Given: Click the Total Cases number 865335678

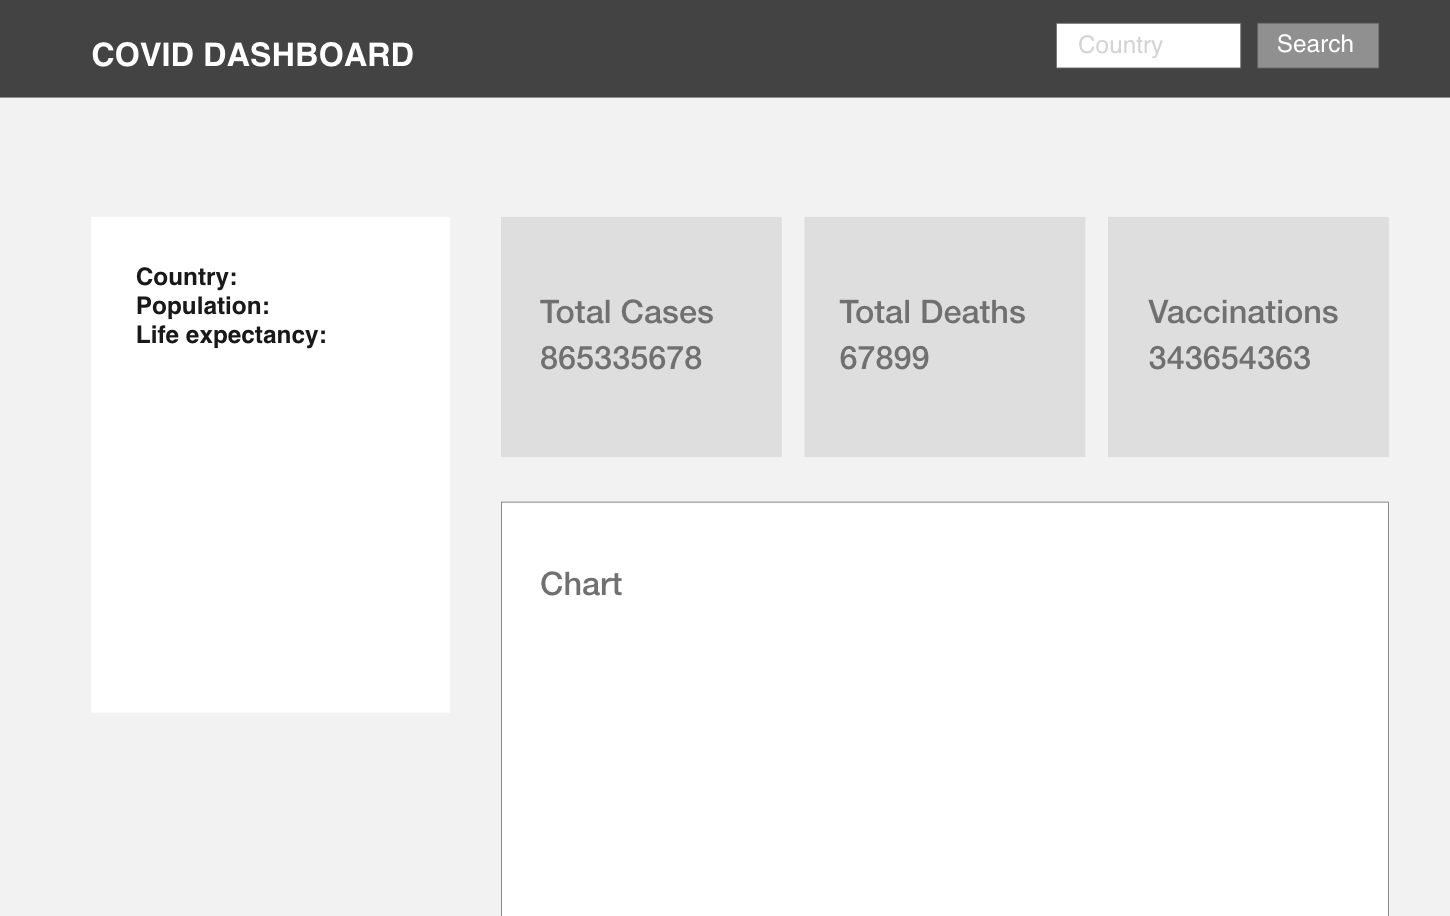Looking at the screenshot, I should click(x=620, y=358).
